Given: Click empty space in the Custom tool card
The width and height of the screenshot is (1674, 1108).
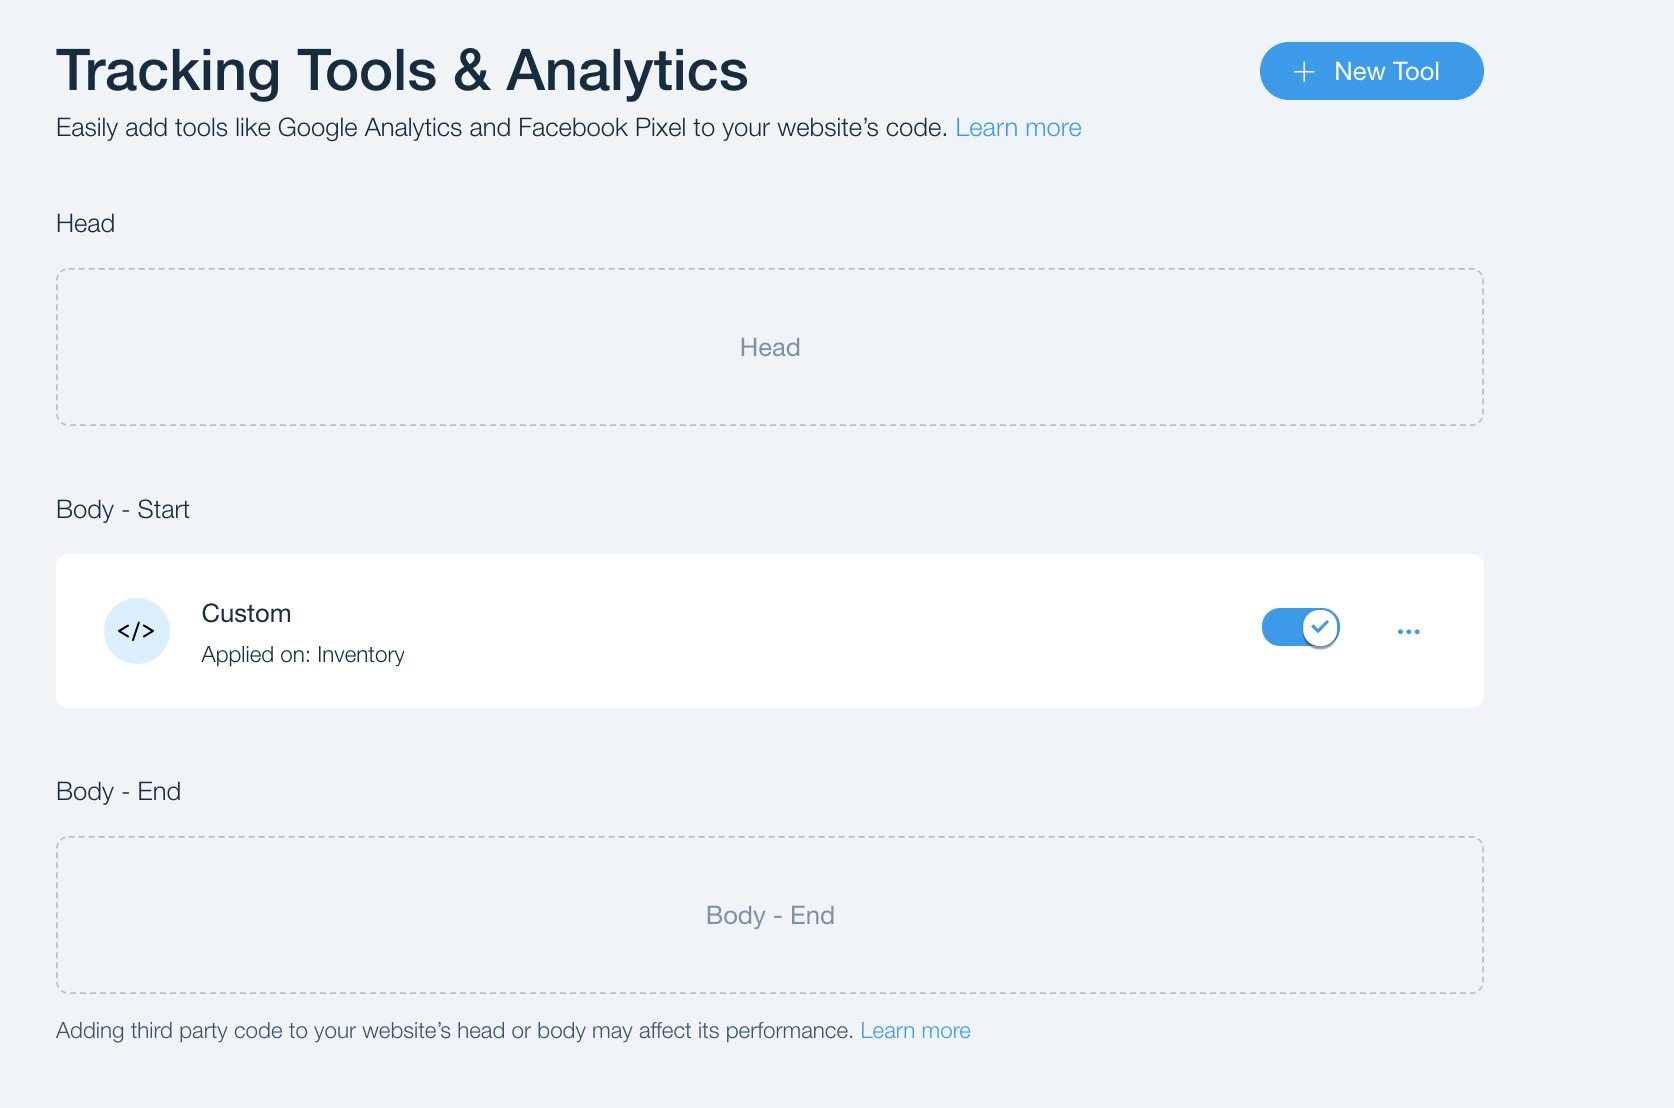Looking at the screenshot, I should [800, 631].
